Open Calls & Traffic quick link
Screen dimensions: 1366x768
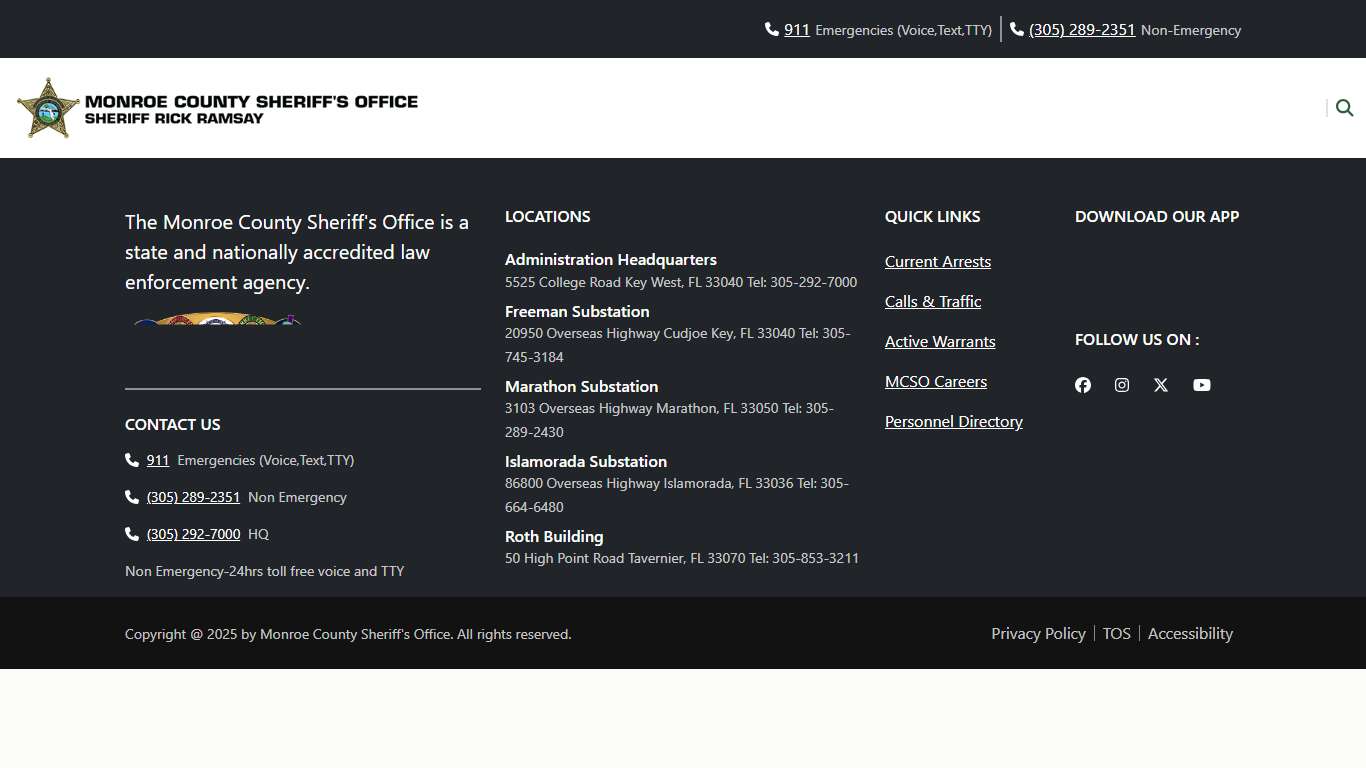932,302
